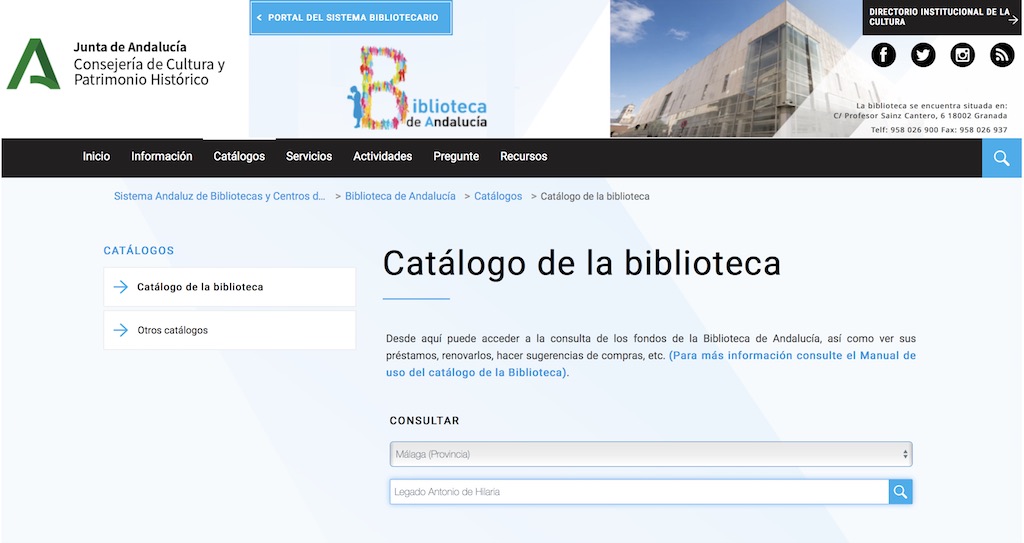The width and height of the screenshot is (1024, 543).
Task: Follow the Biblioteca de Andalucía breadcrumb
Action: coord(400,196)
